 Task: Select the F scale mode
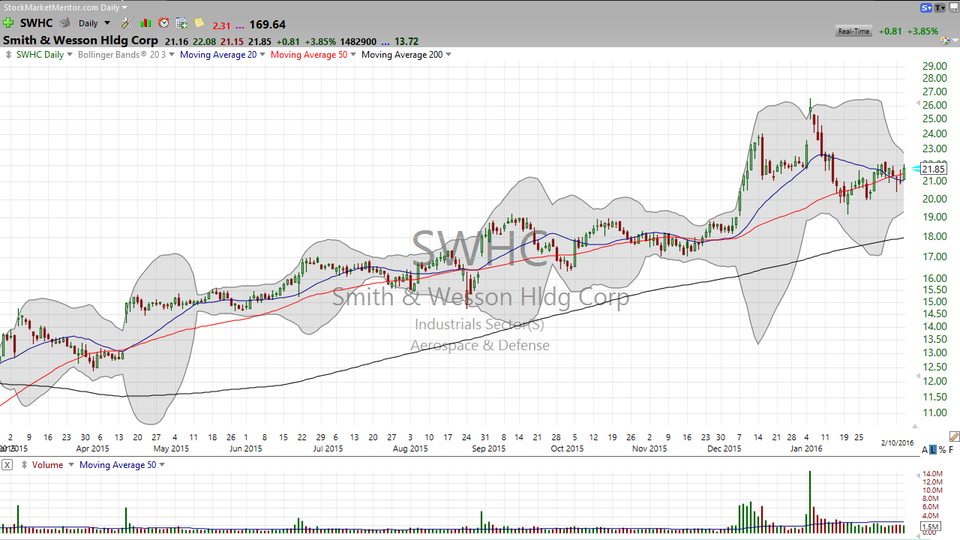tap(951, 450)
